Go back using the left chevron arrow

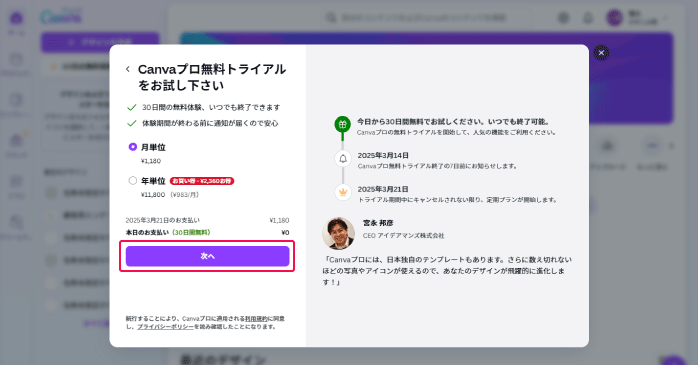point(128,69)
